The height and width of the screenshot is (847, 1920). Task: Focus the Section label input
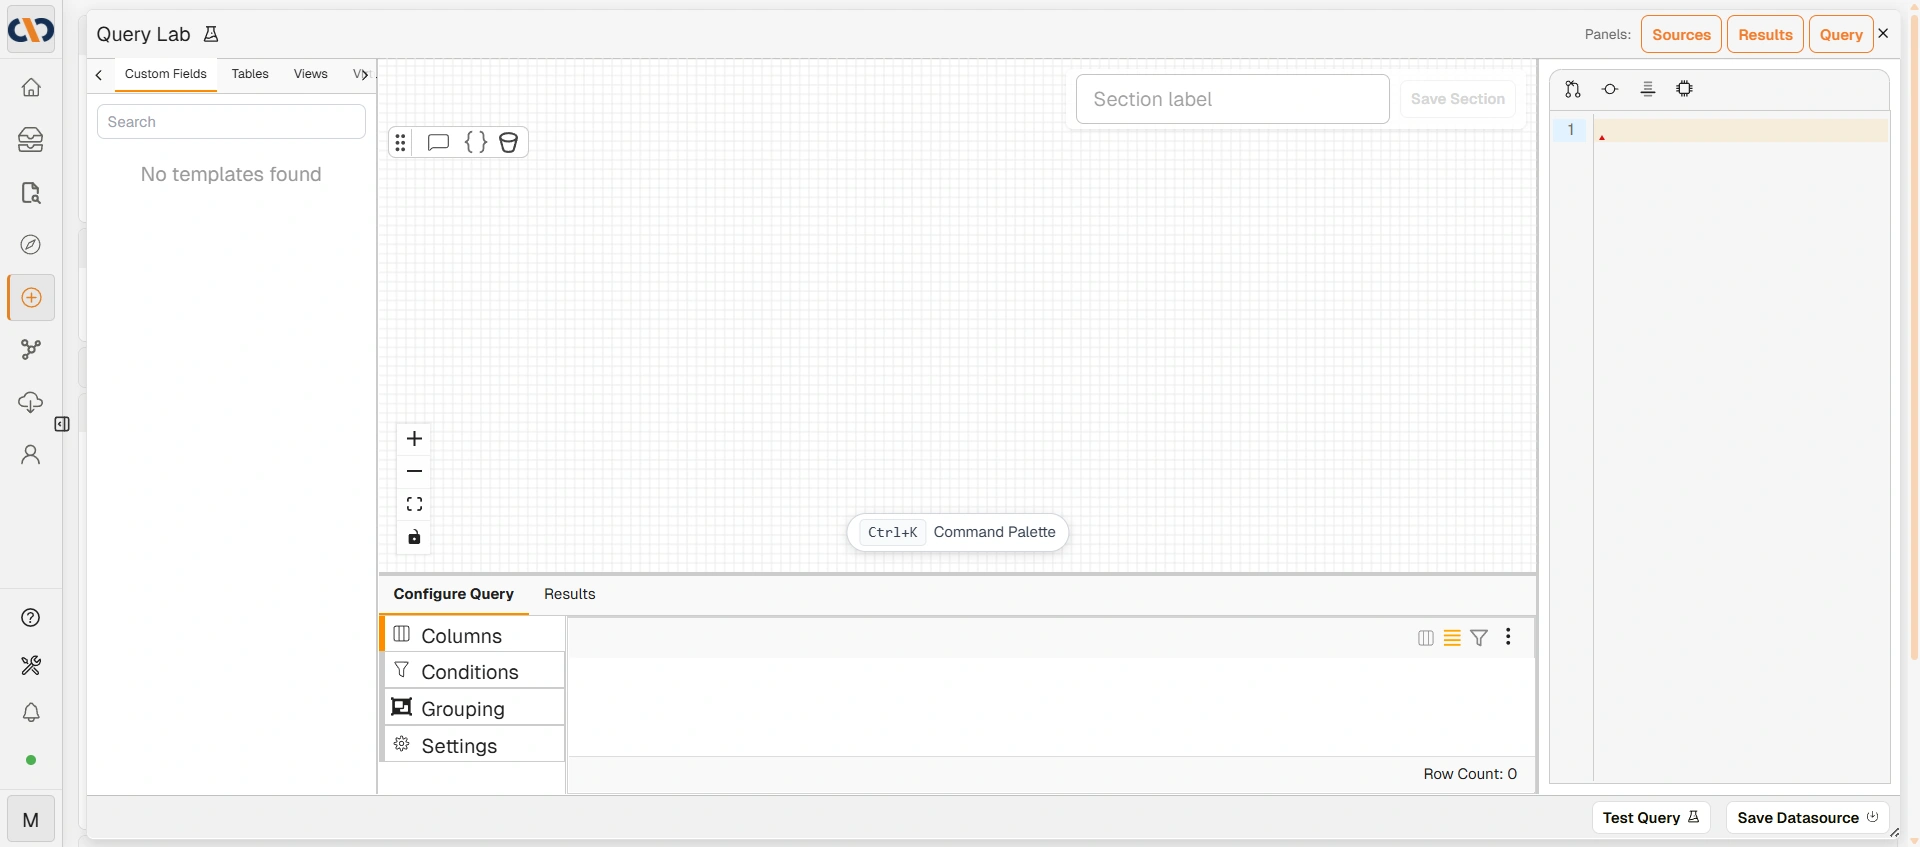click(1233, 99)
